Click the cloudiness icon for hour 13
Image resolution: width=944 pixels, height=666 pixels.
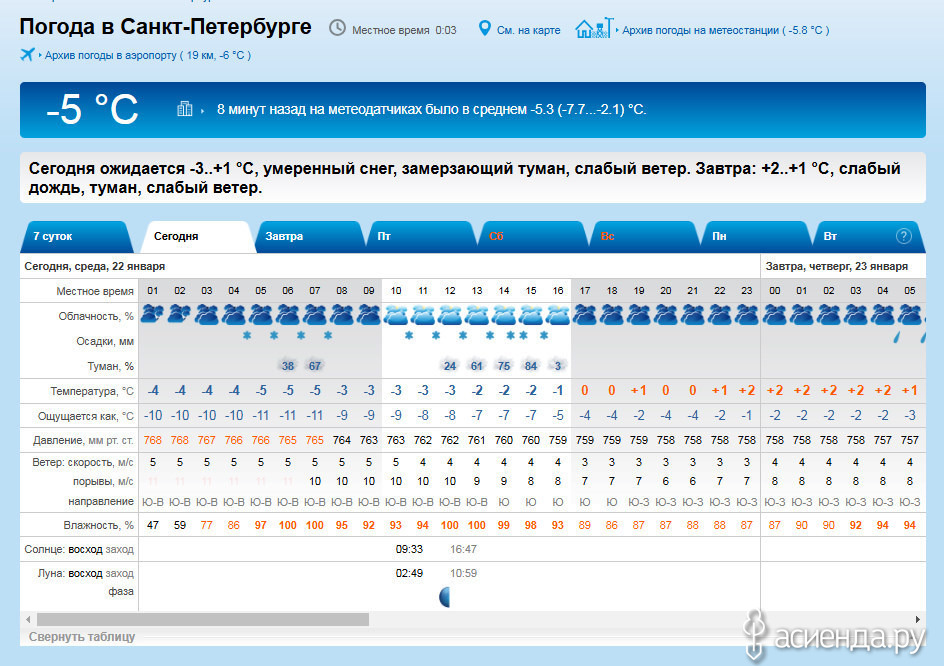pos(477,314)
